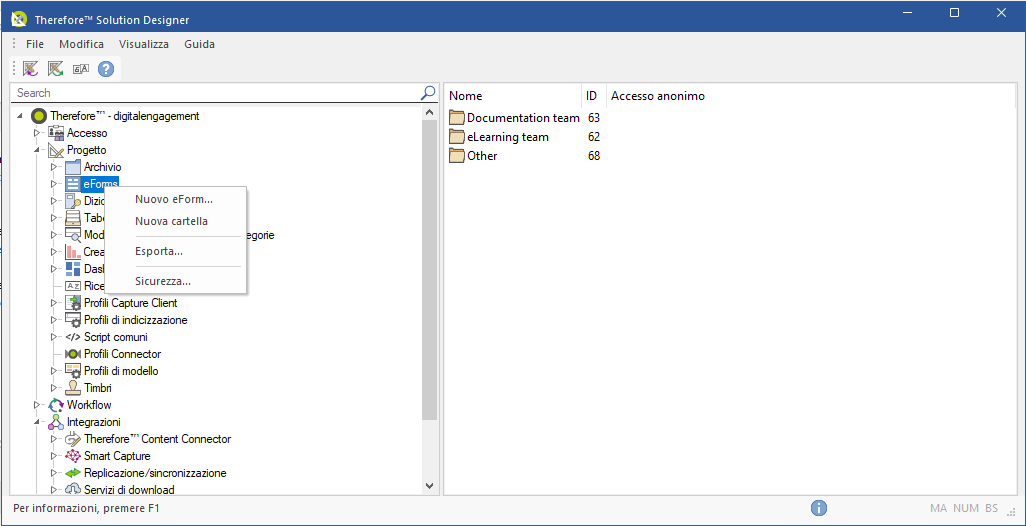Collapse the Progetto tree node

[x=38, y=150]
